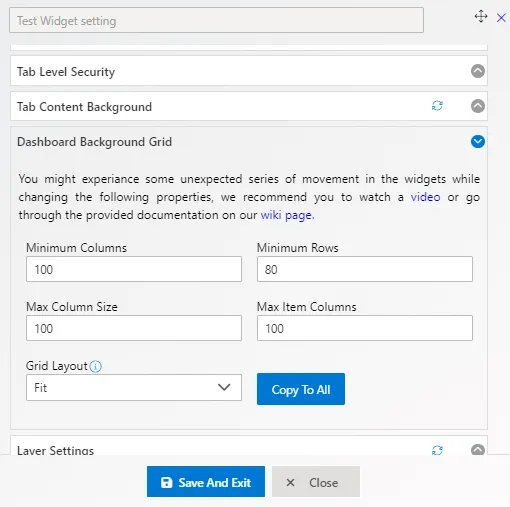Click the X icon beside the move handle
Viewport: 510px width, 507px height.
click(501, 18)
